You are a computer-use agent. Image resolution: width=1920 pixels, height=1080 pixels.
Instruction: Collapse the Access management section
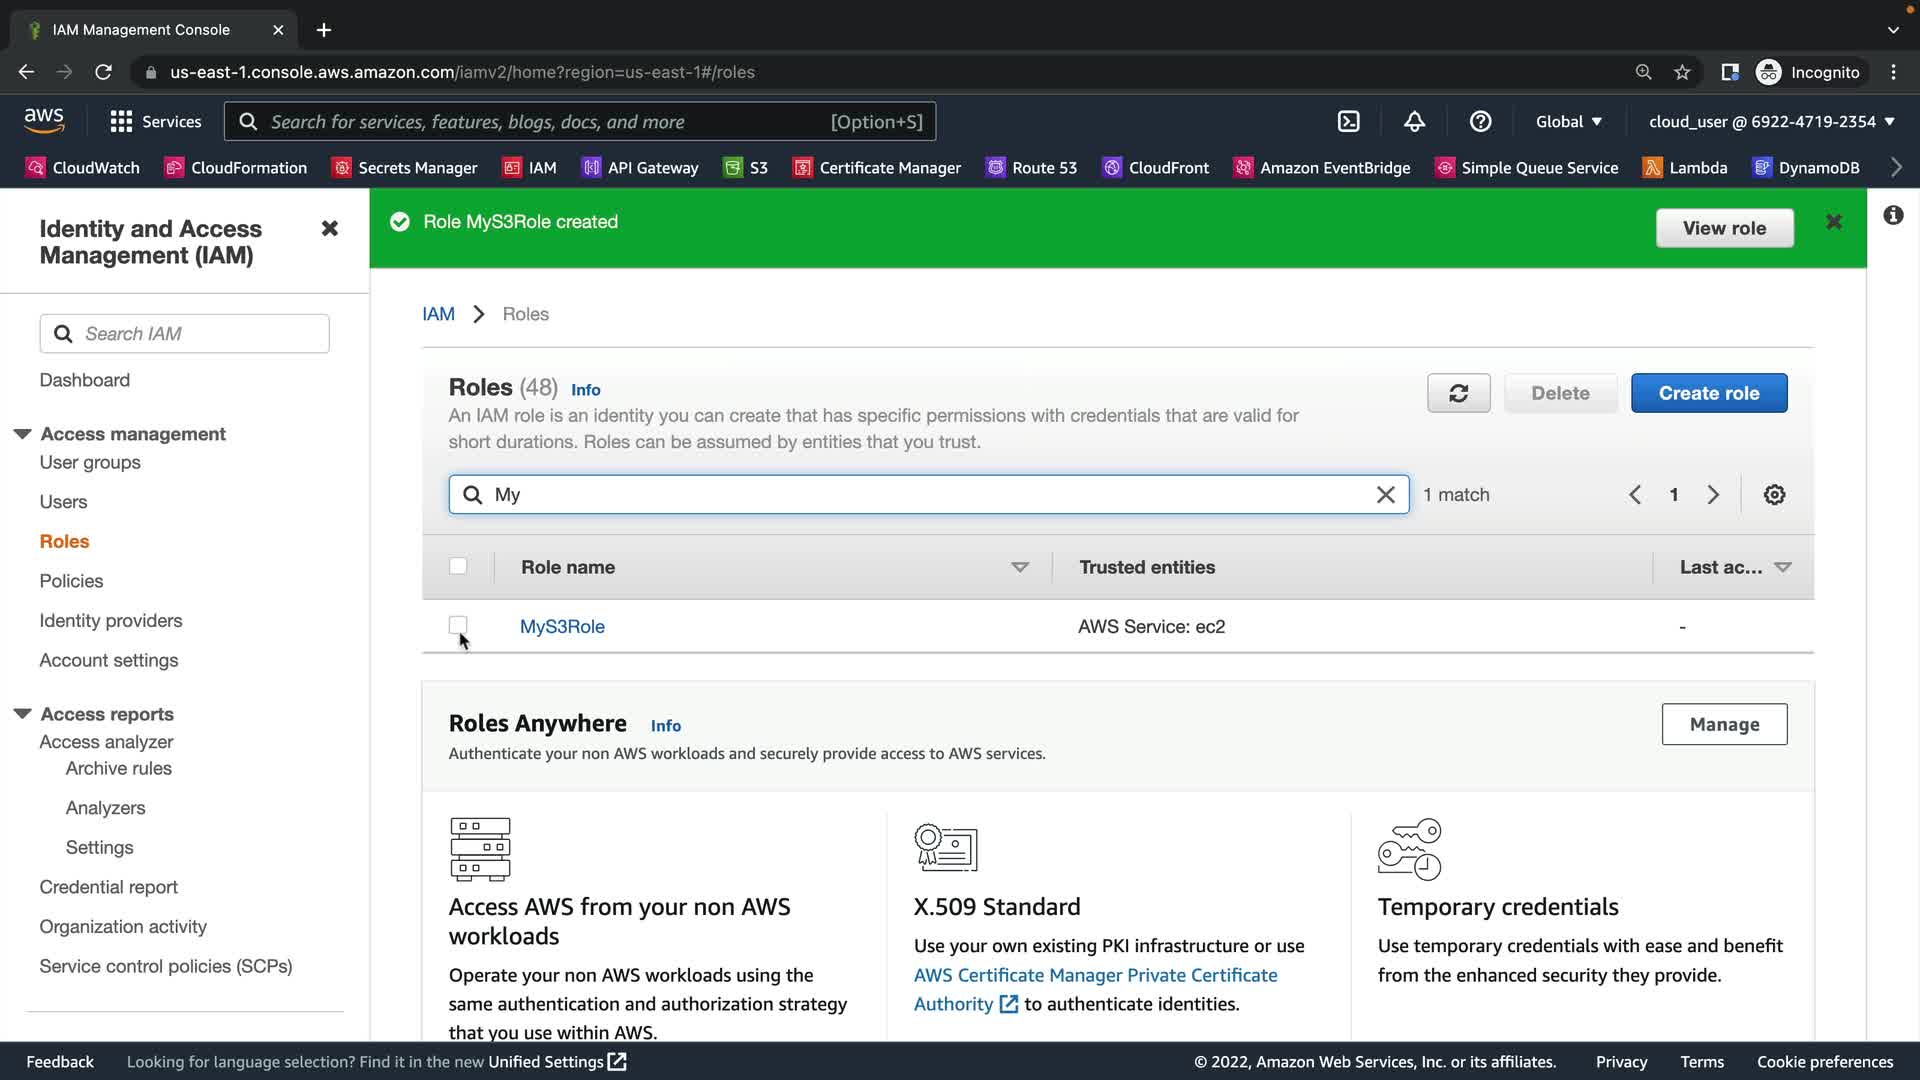22,434
